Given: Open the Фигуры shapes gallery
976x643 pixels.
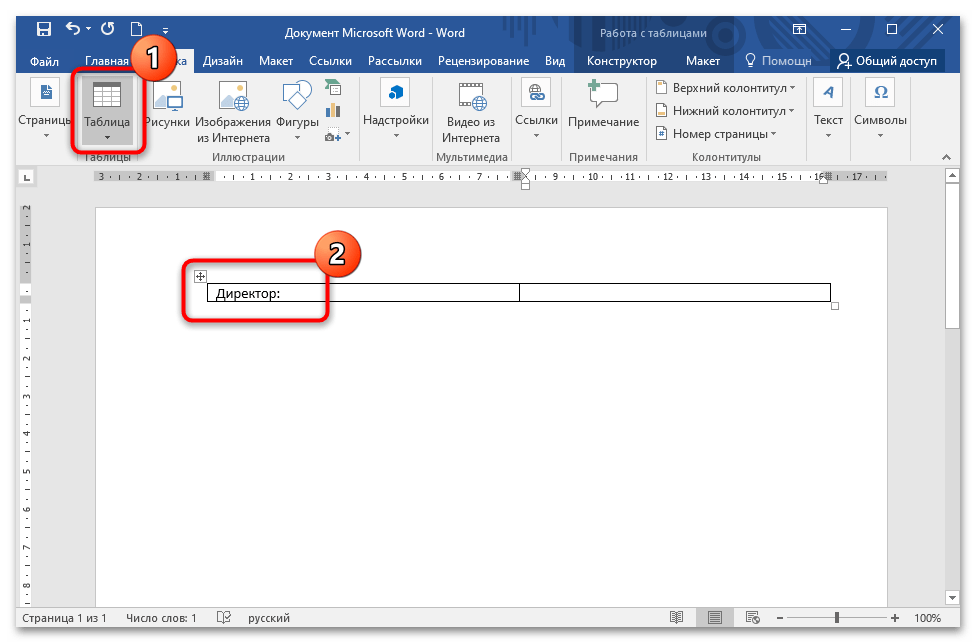Looking at the screenshot, I should click(297, 110).
